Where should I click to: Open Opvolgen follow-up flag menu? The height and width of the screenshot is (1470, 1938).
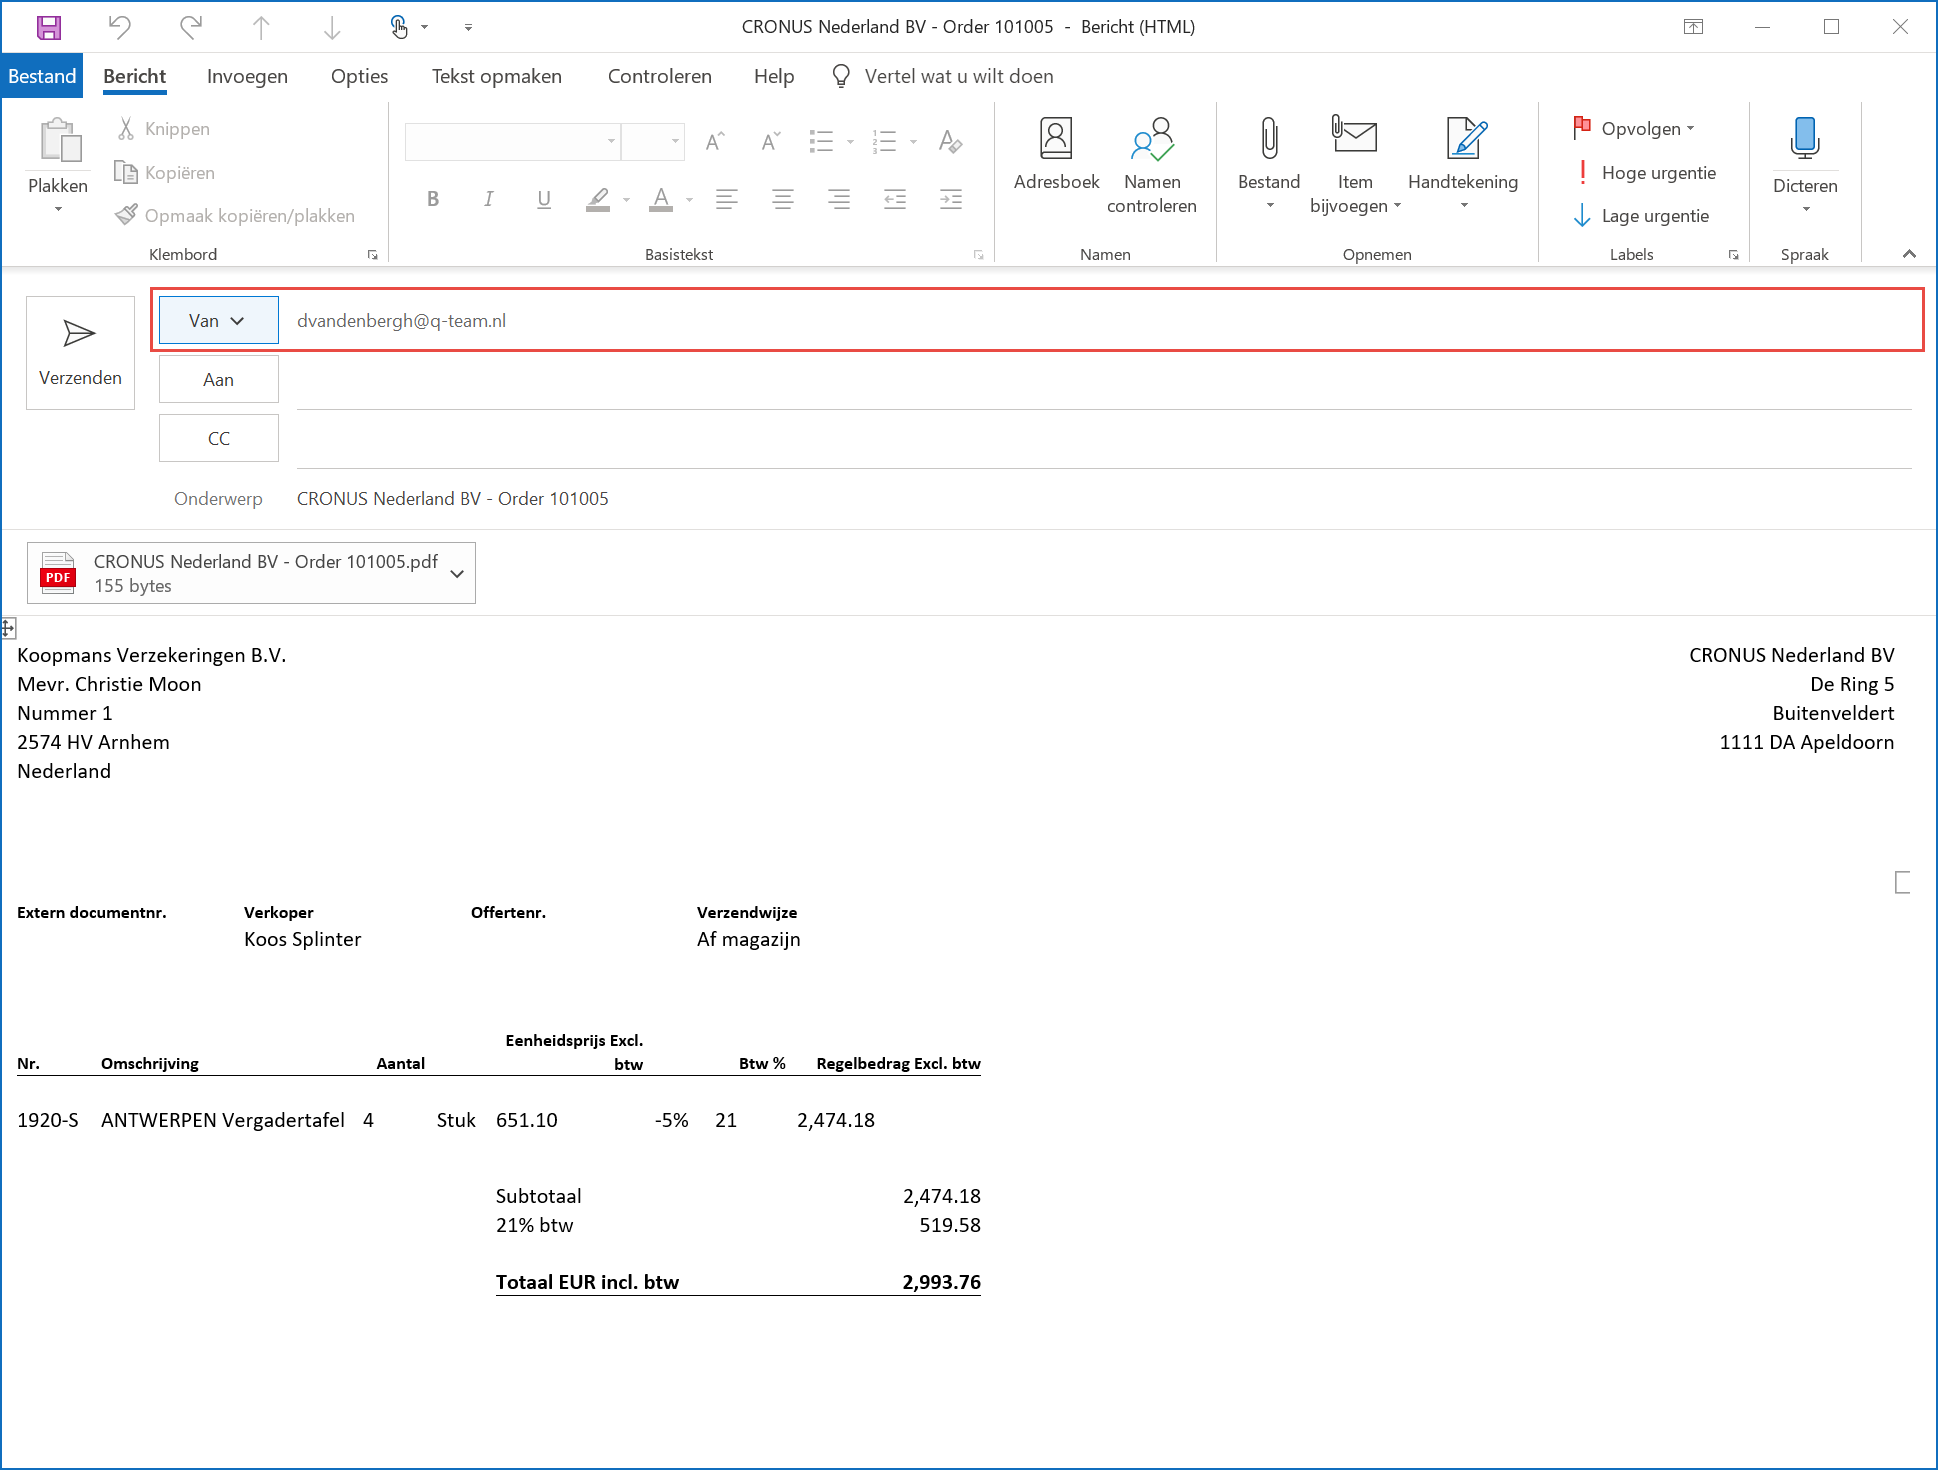click(1635, 129)
